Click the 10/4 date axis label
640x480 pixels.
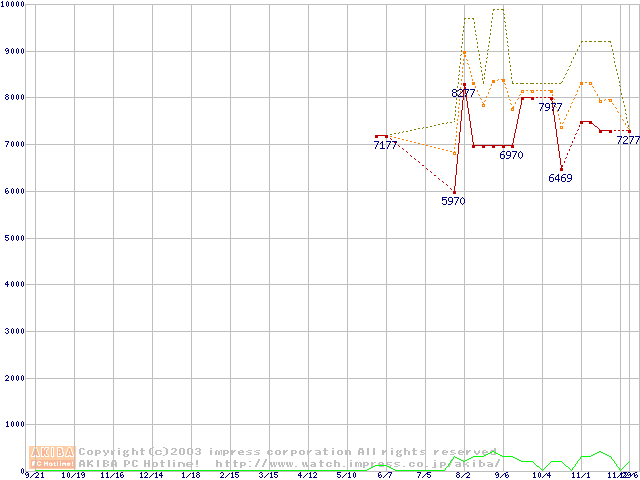[541, 476]
